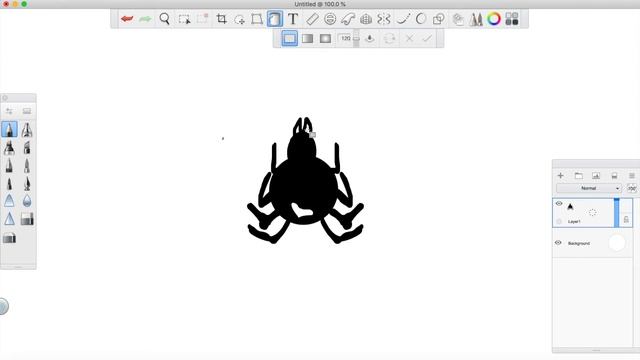This screenshot has width=640, height=360.
Task: Adjust the fill tolerance slider
Action: click(x=356, y=38)
